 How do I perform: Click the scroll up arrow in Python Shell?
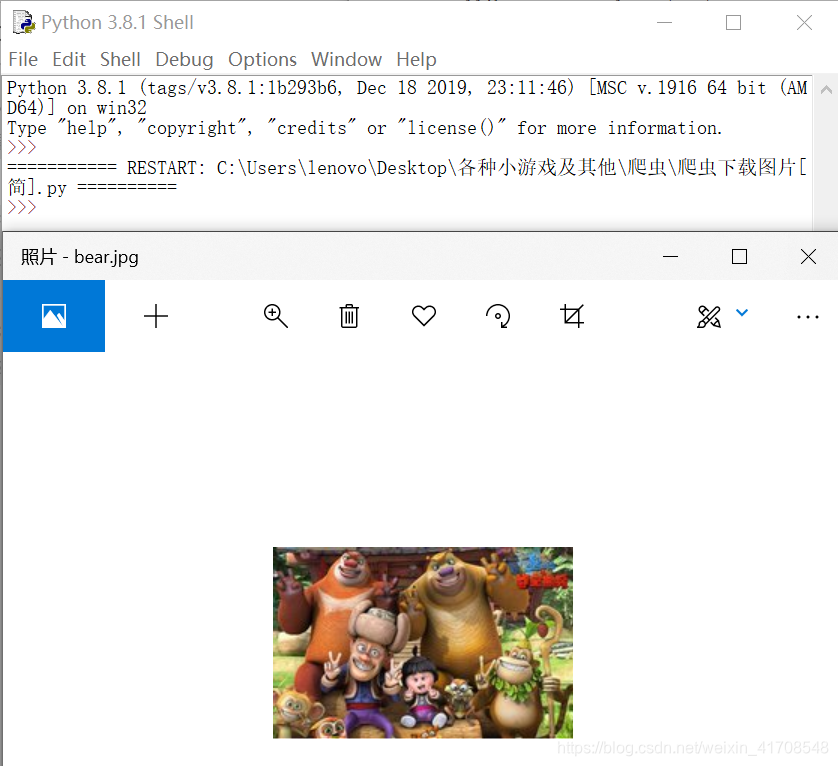[x=826, y=89]
